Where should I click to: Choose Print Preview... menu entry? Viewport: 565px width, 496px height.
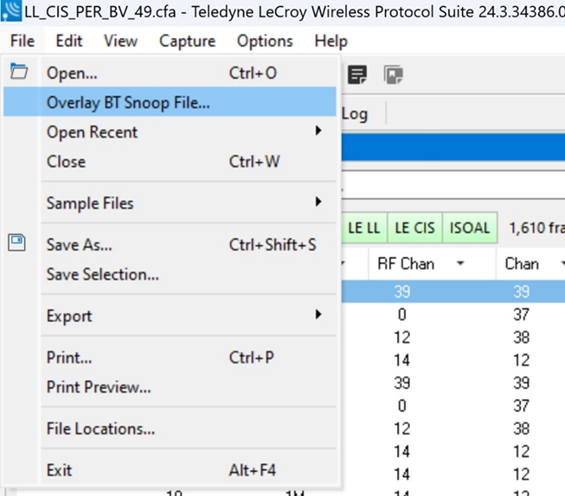[170, 387]
